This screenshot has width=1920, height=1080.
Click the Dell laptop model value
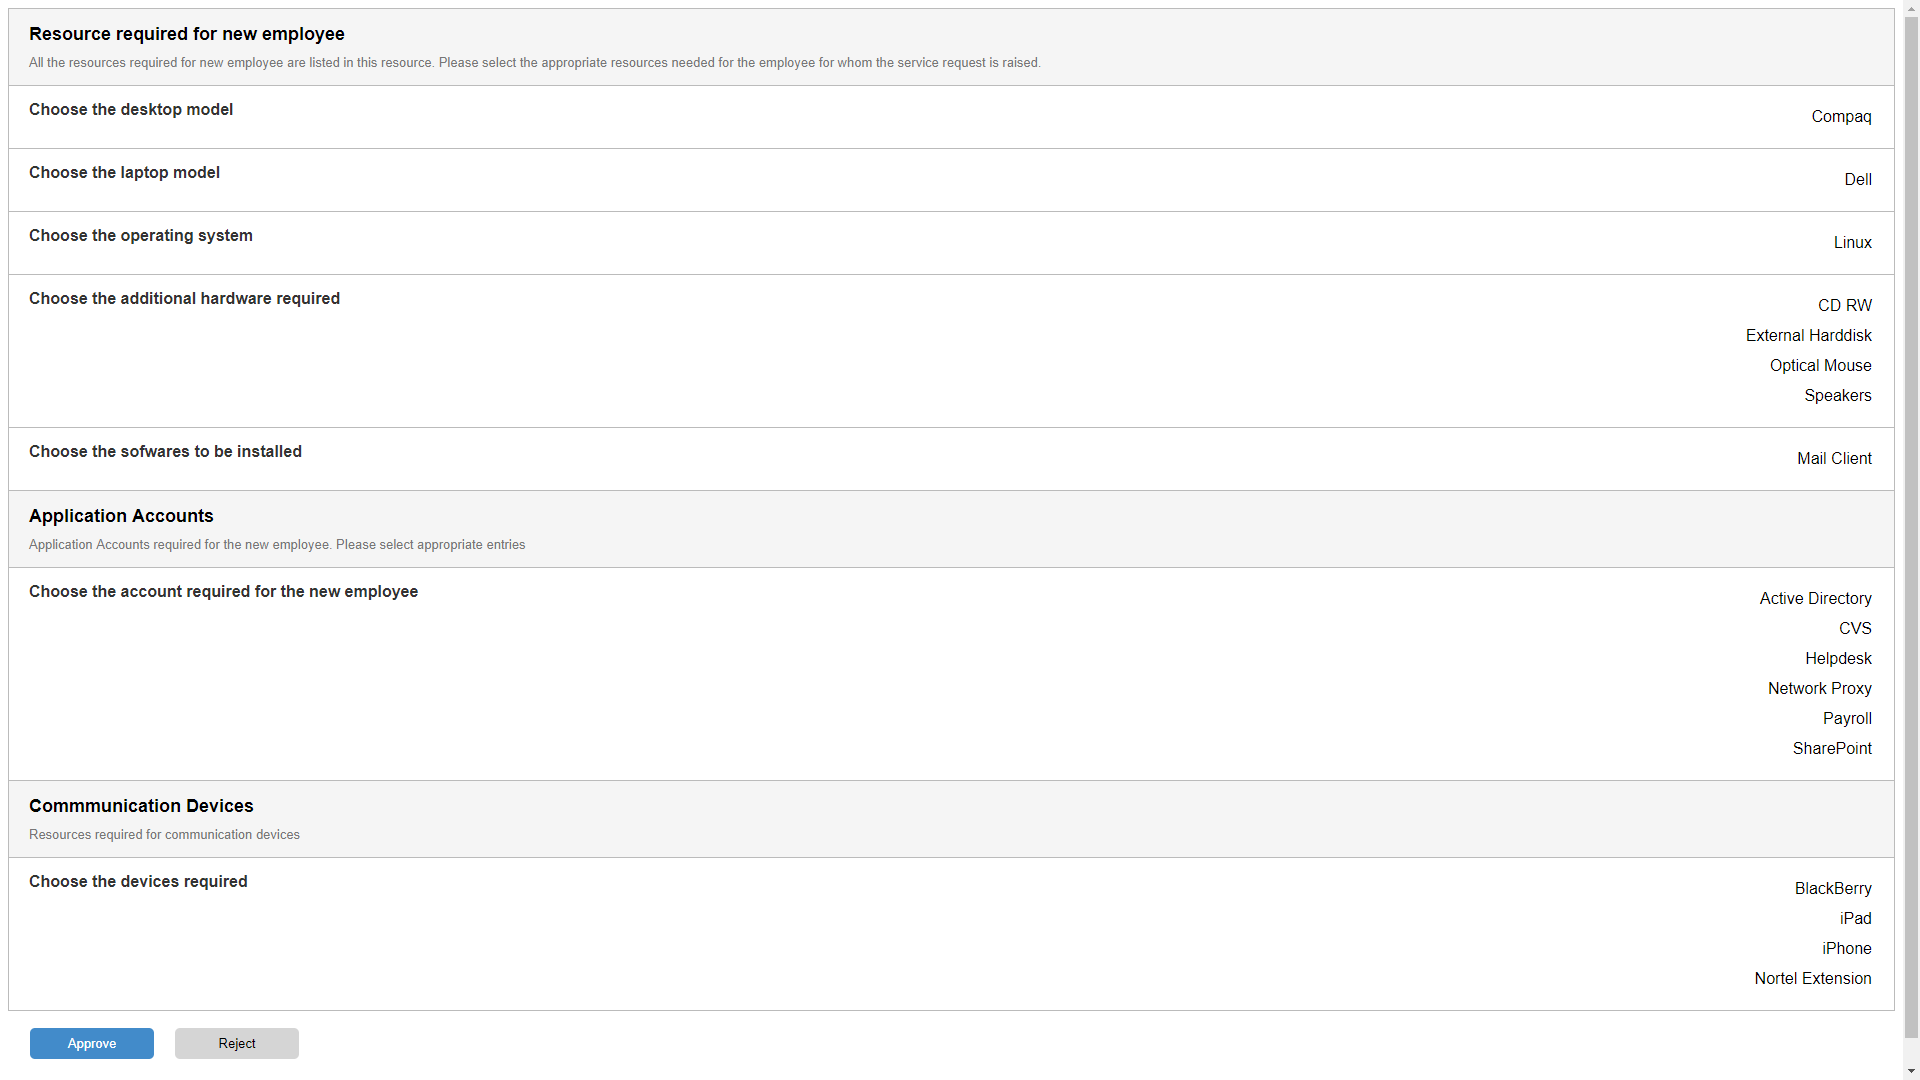[x=1857, y=179]
